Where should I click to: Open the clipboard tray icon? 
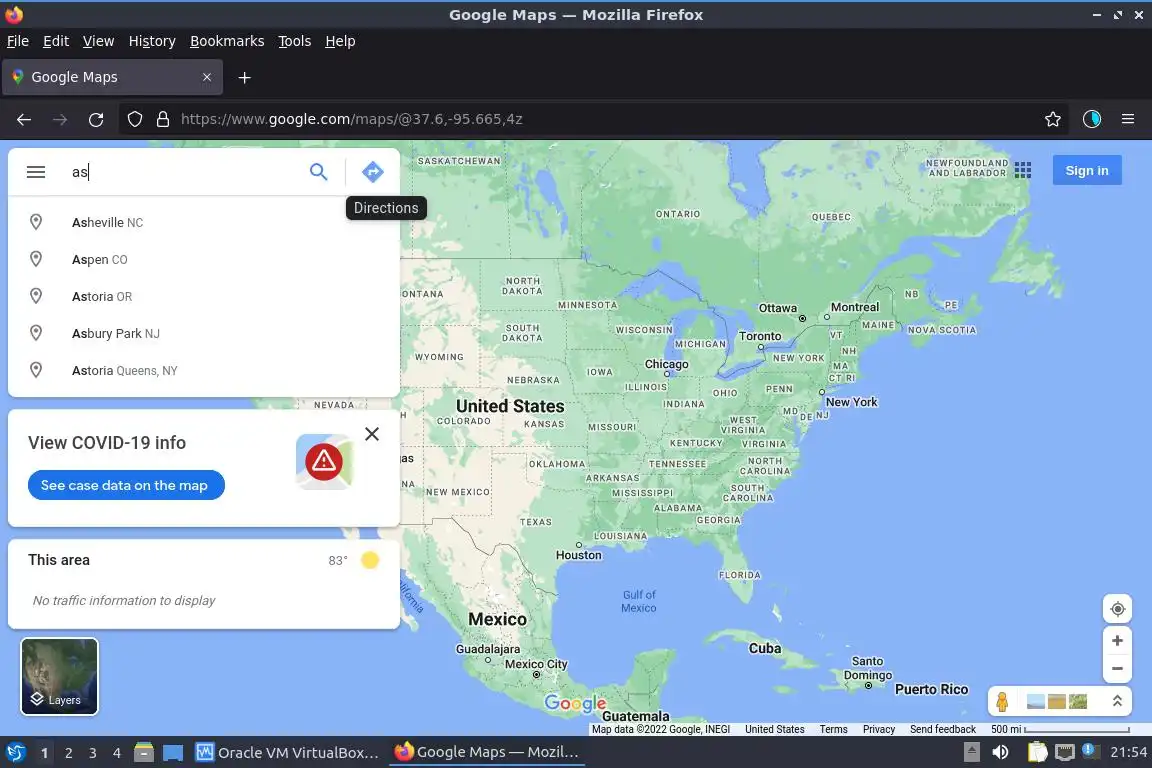pos(1037,753)
